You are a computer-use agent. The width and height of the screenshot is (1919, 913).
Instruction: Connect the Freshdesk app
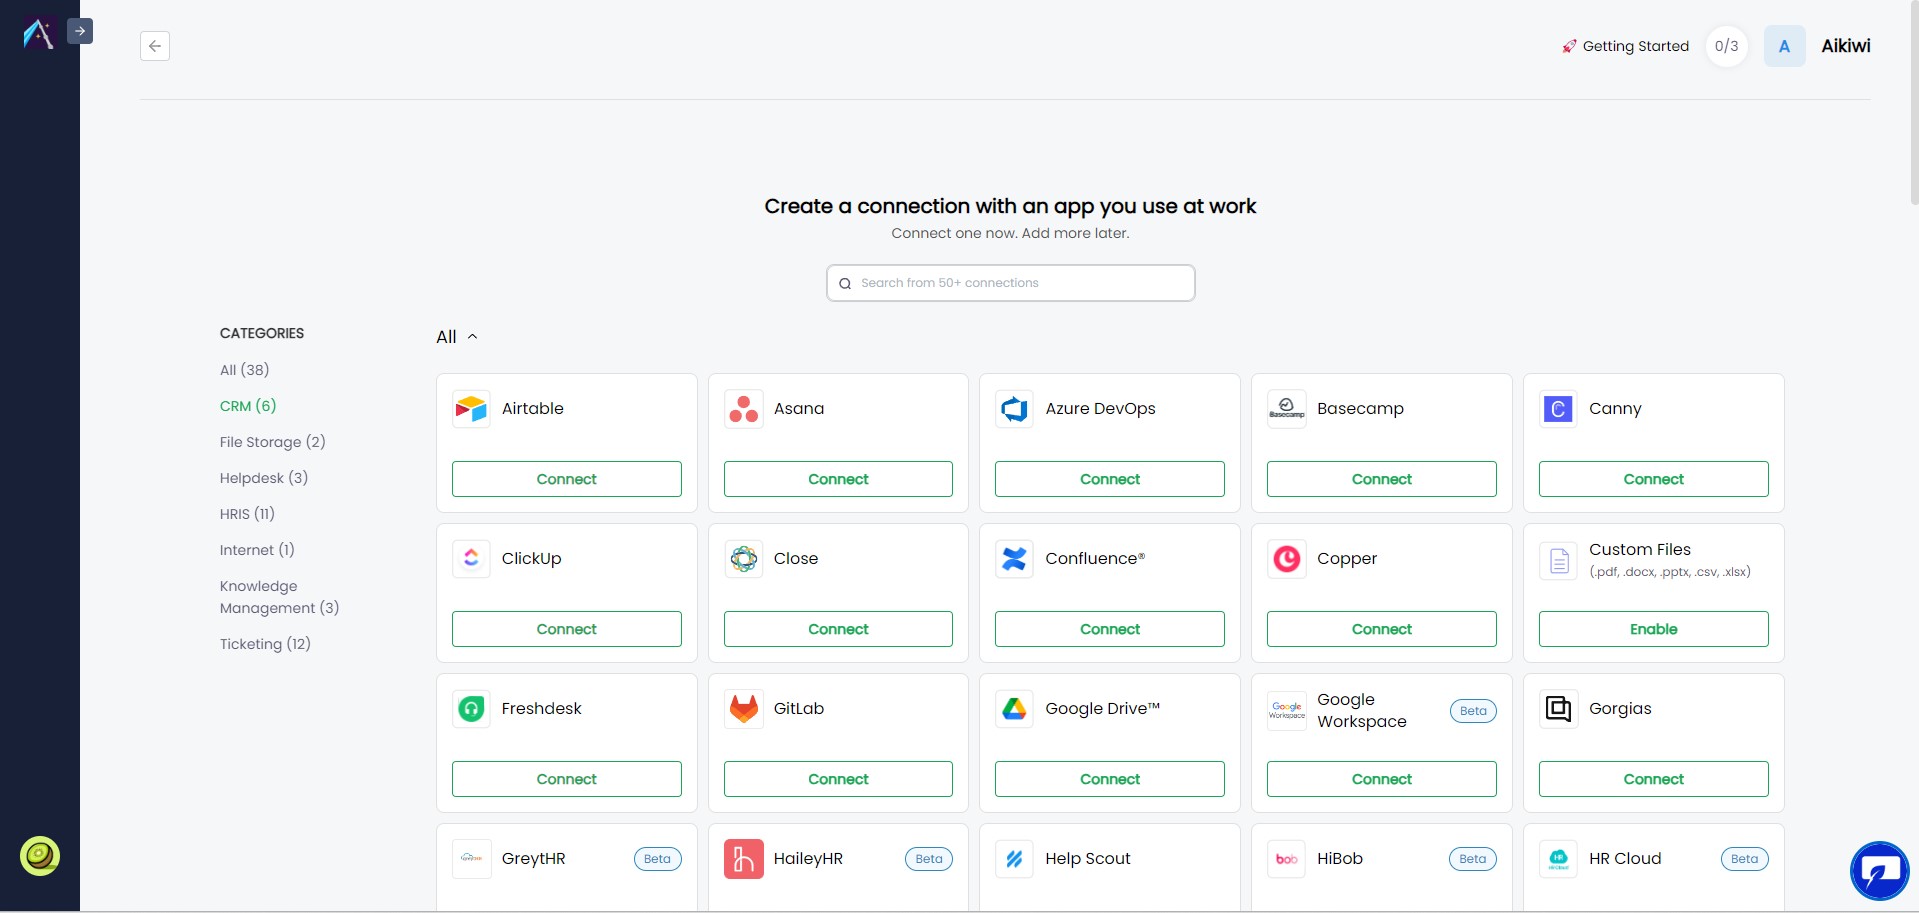click(x=567, y=779)
